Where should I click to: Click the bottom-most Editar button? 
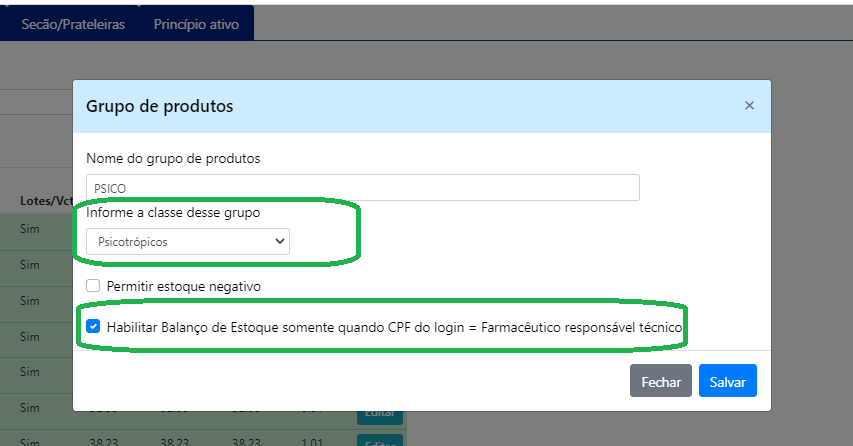(380, 441)
